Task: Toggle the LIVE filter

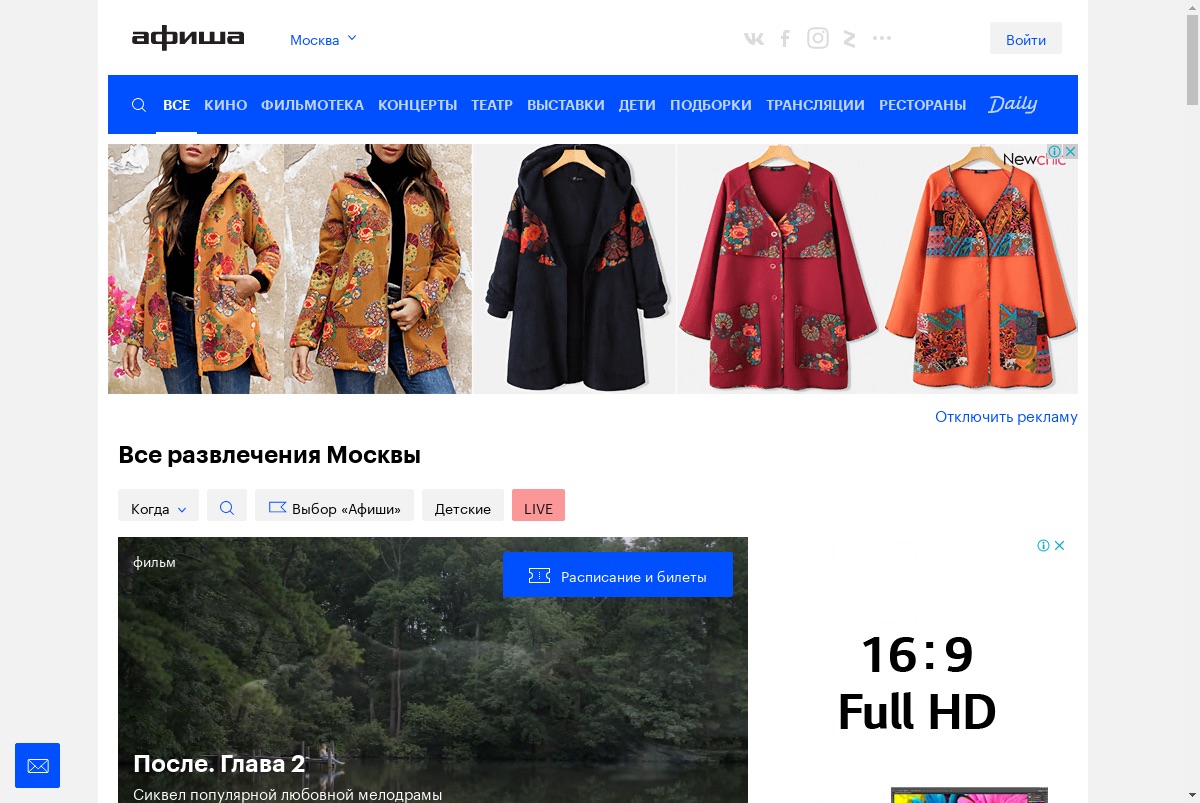Action: [x=538, y=505]
